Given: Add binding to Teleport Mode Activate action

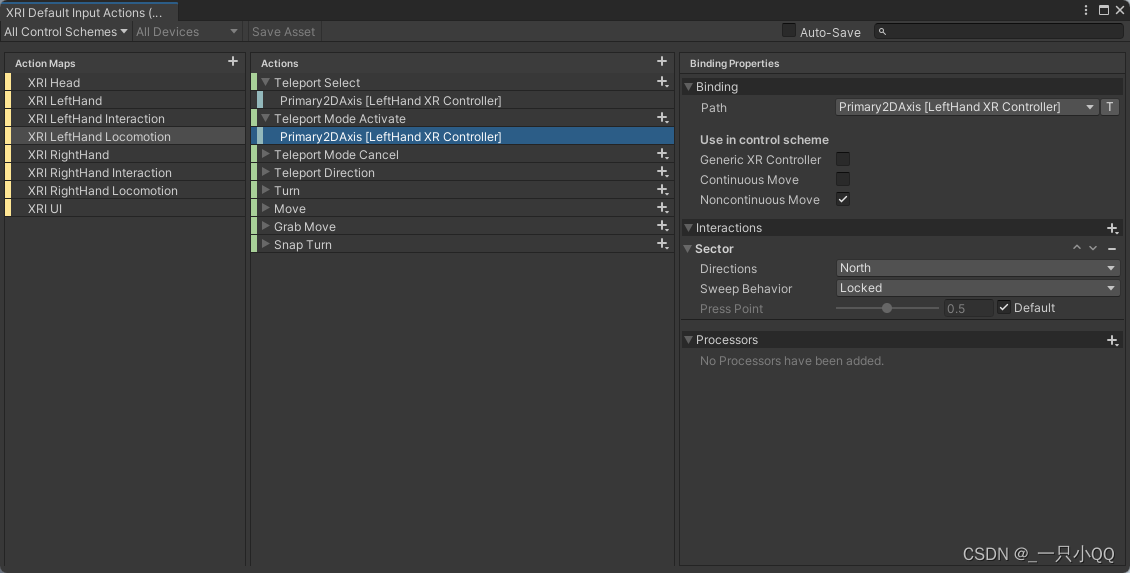Looking at the screenshot, I should coord(662,118).
